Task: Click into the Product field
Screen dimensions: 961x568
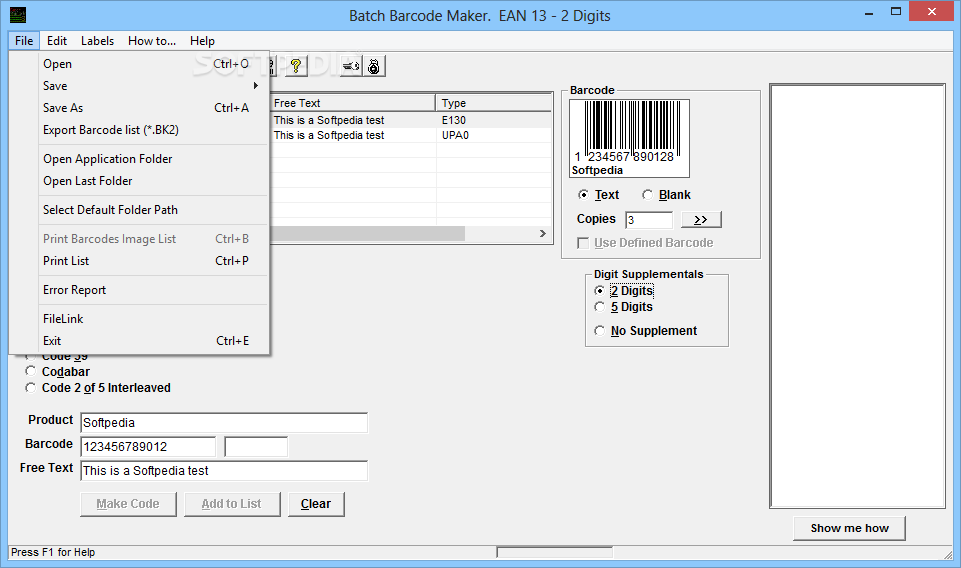Action: (224, 423)
